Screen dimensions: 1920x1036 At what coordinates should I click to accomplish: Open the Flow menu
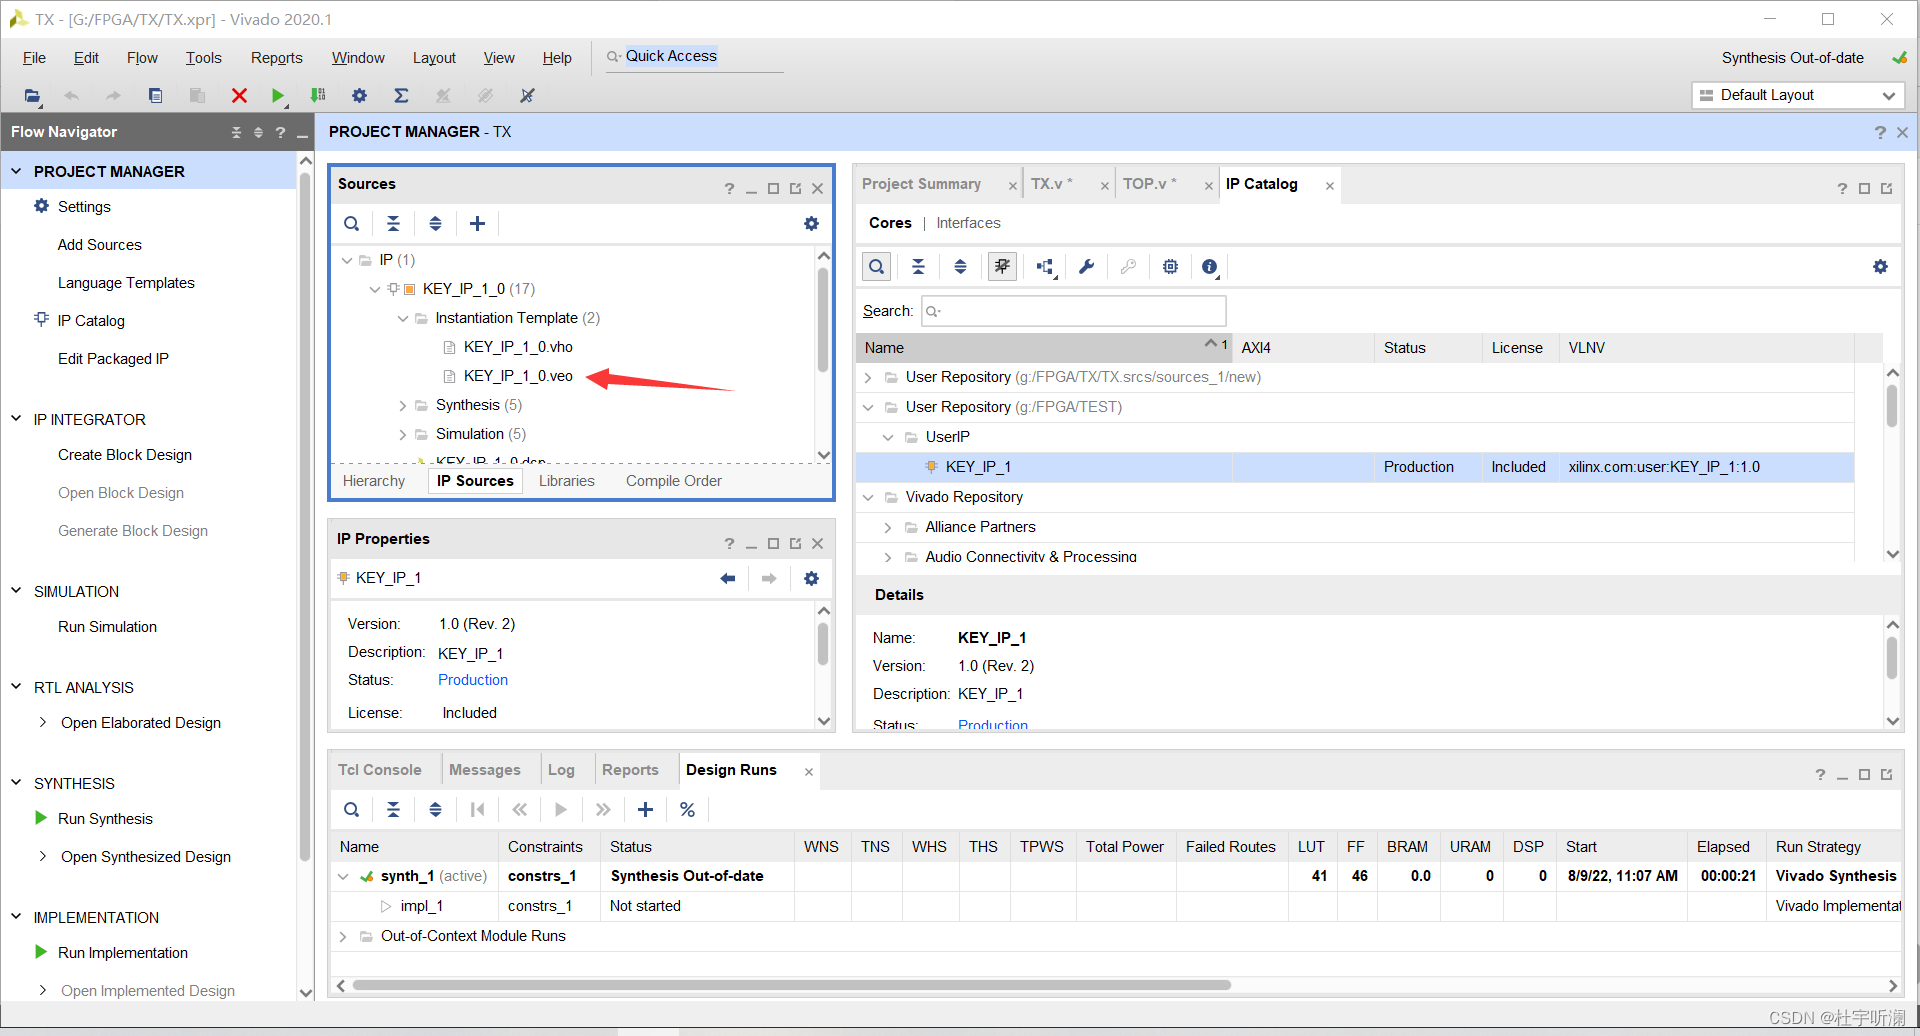142,58
